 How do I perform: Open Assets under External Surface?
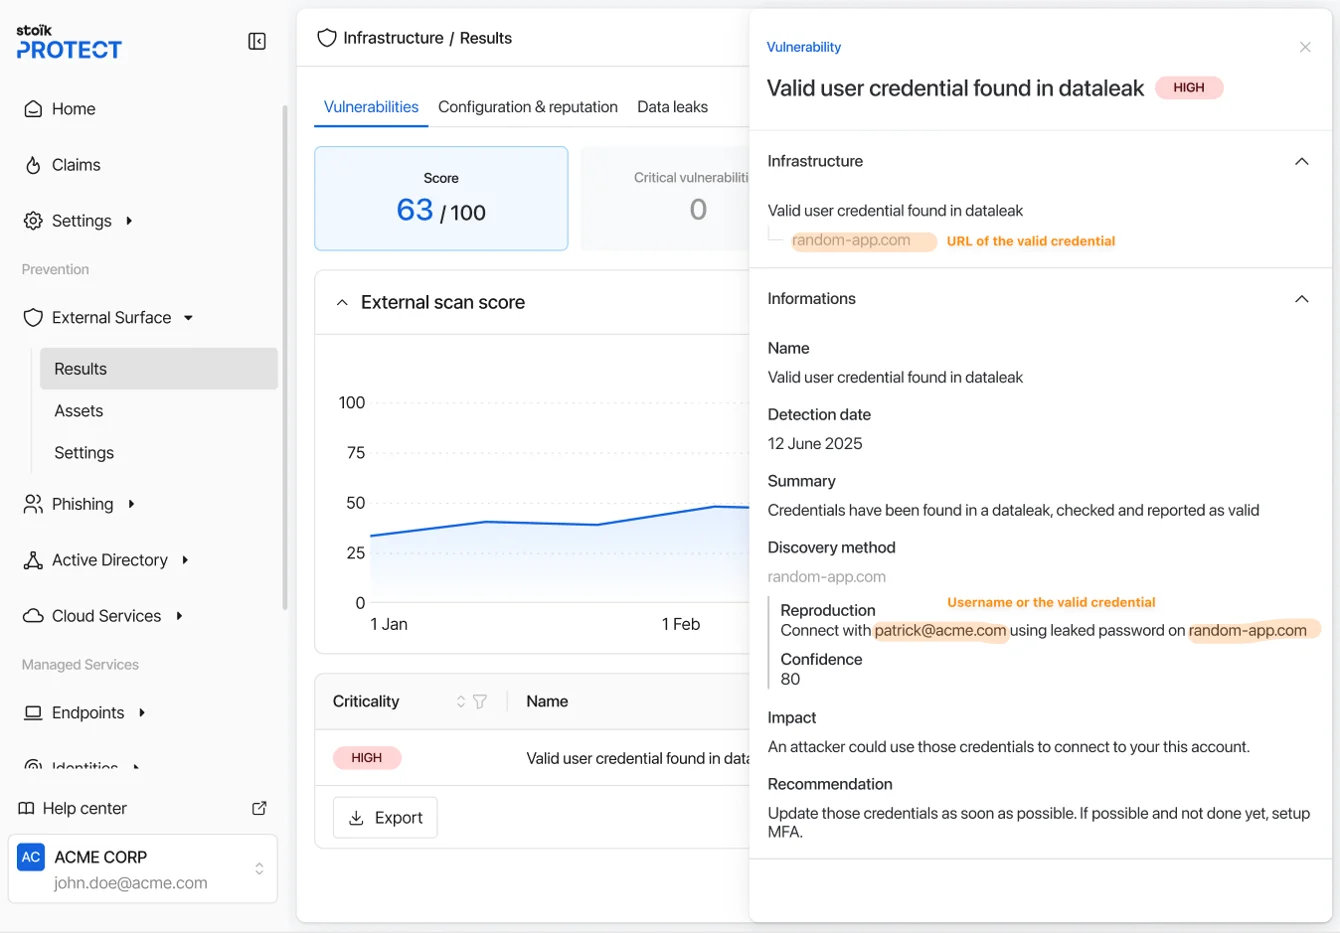79,411
